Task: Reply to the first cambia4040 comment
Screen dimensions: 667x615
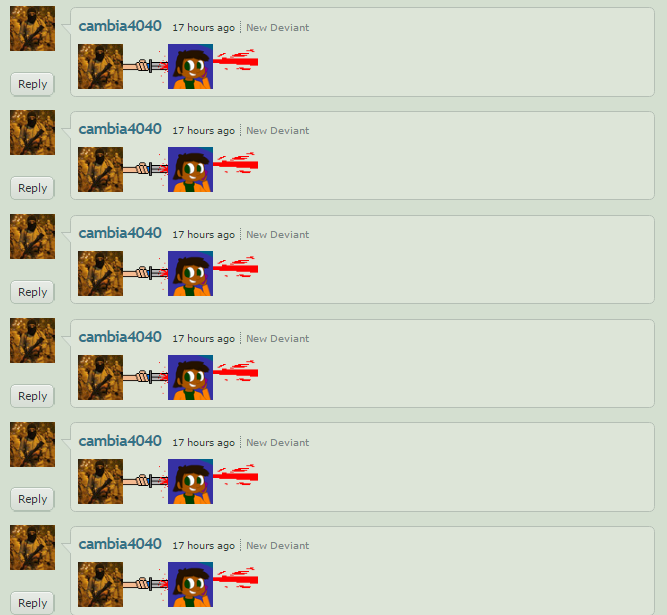Action: click(x=32, y=84)
